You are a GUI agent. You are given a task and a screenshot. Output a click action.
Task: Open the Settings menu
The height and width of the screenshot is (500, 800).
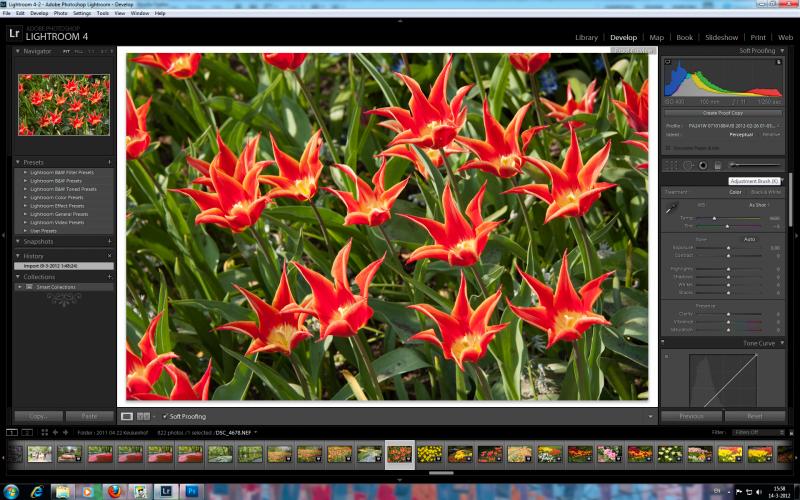coord(82,13)
